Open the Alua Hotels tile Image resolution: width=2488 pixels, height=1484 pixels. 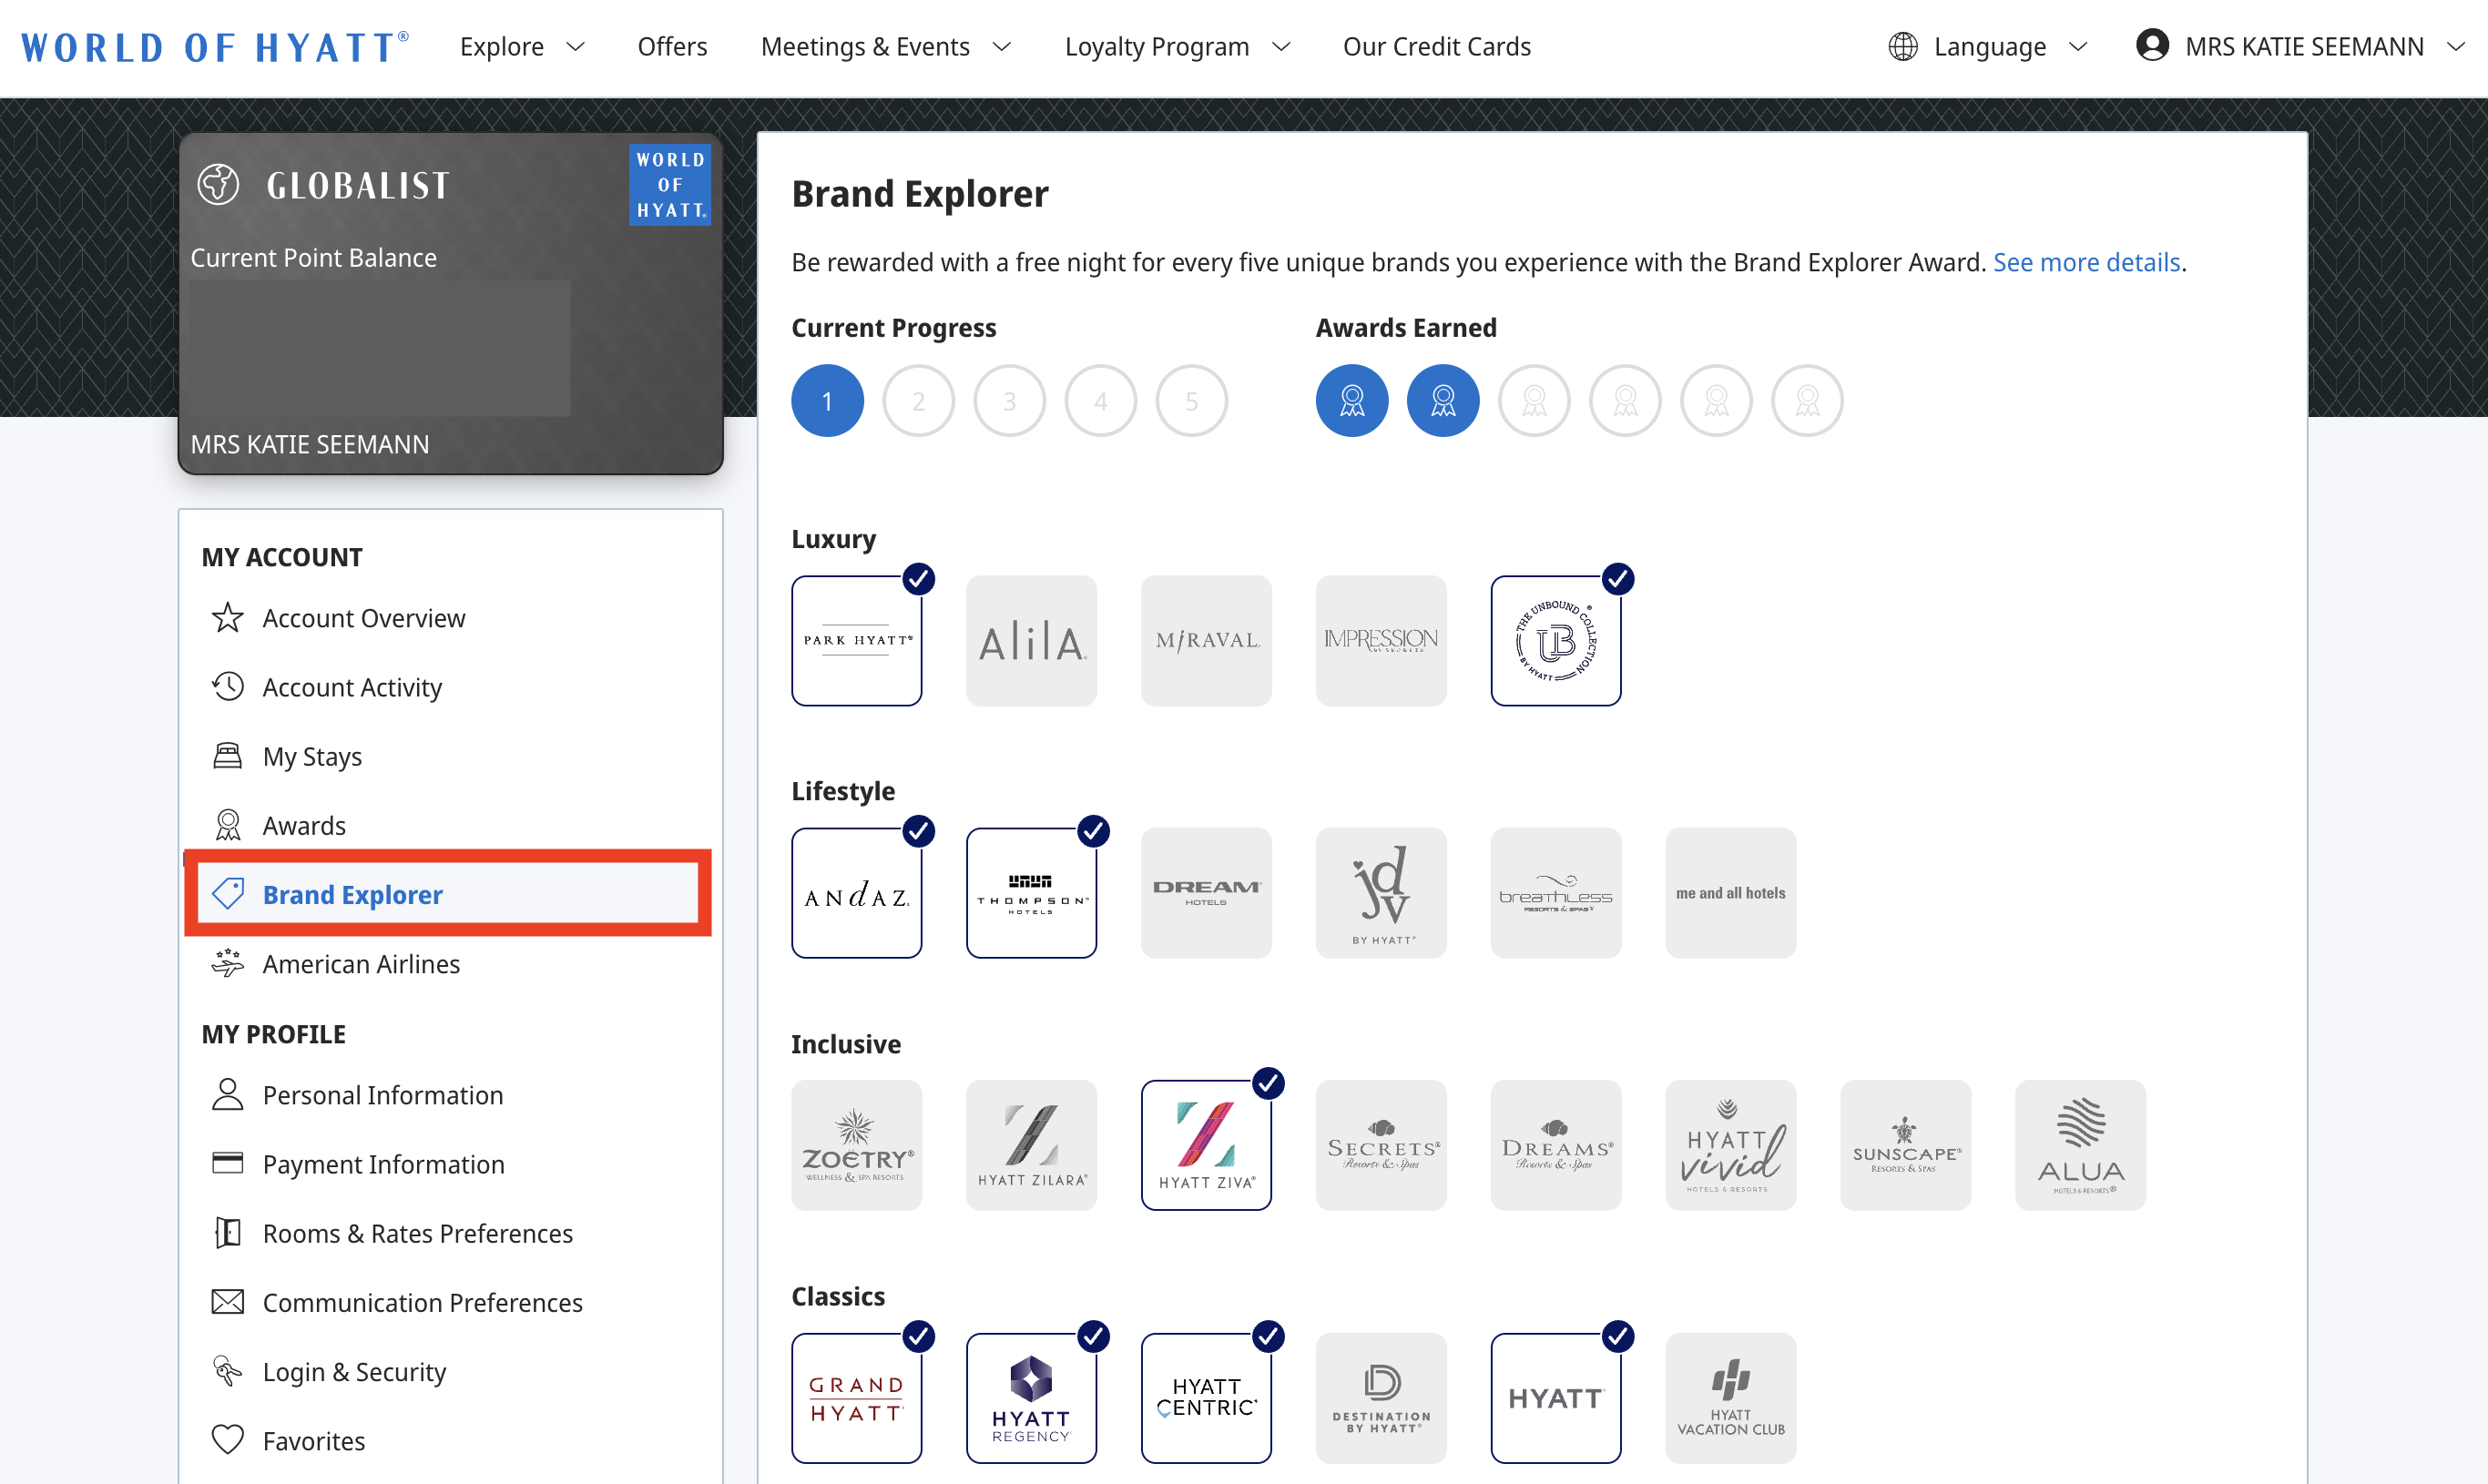(2081, 1145)
